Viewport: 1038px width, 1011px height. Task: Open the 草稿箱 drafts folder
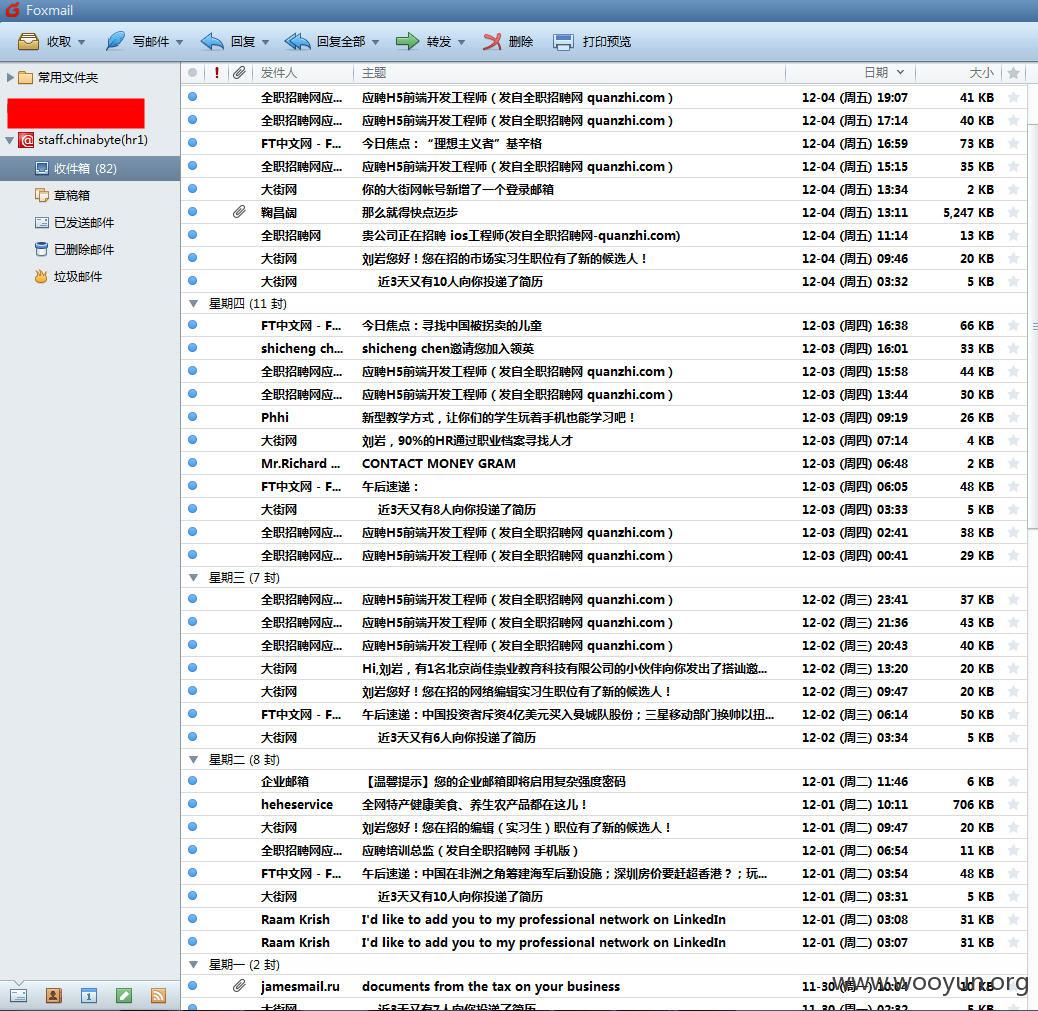(x=71, y=195)
